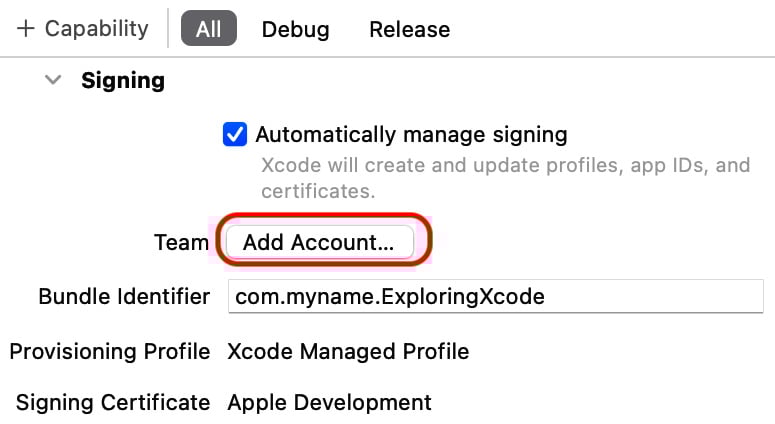Click the Xcode will create profiles description
The height and width of the screenshot is (424, 775).
click(x=505, y=178)
